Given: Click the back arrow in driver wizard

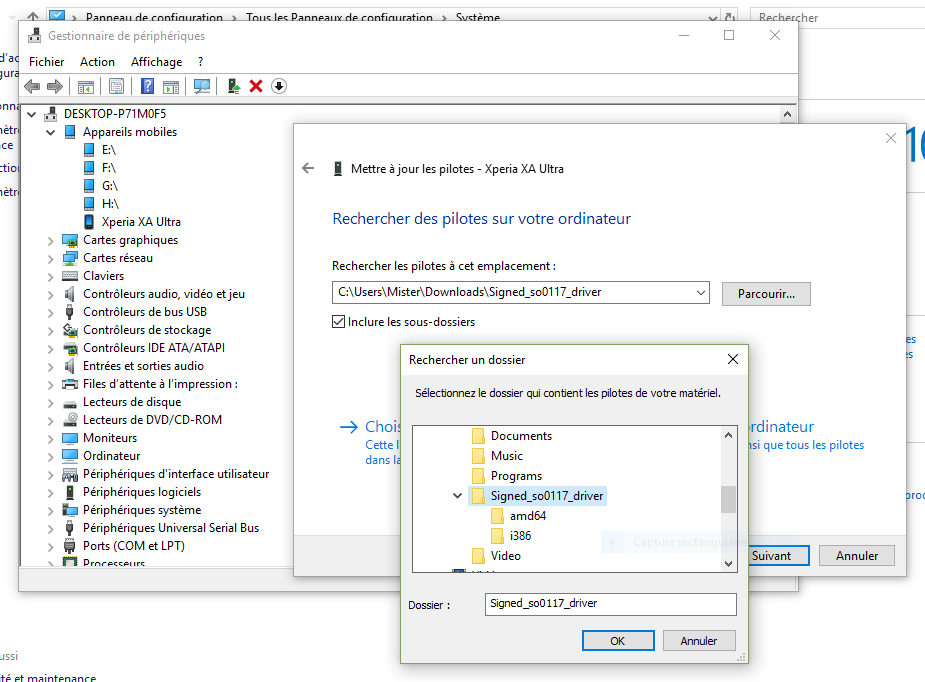Looking at the screenshot, I should tap(308, 169).
